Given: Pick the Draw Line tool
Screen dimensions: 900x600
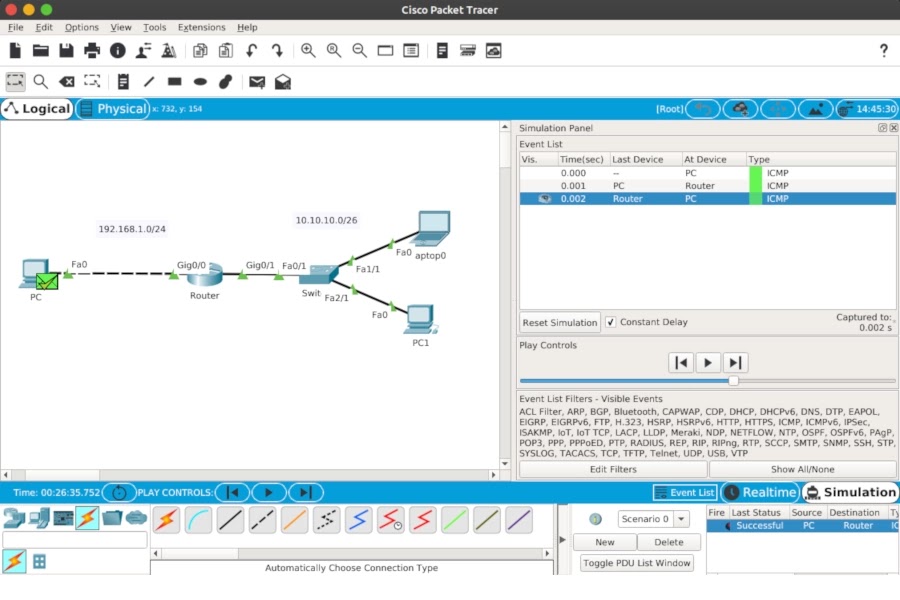Looking at the screenshot, I should [149, 82].
